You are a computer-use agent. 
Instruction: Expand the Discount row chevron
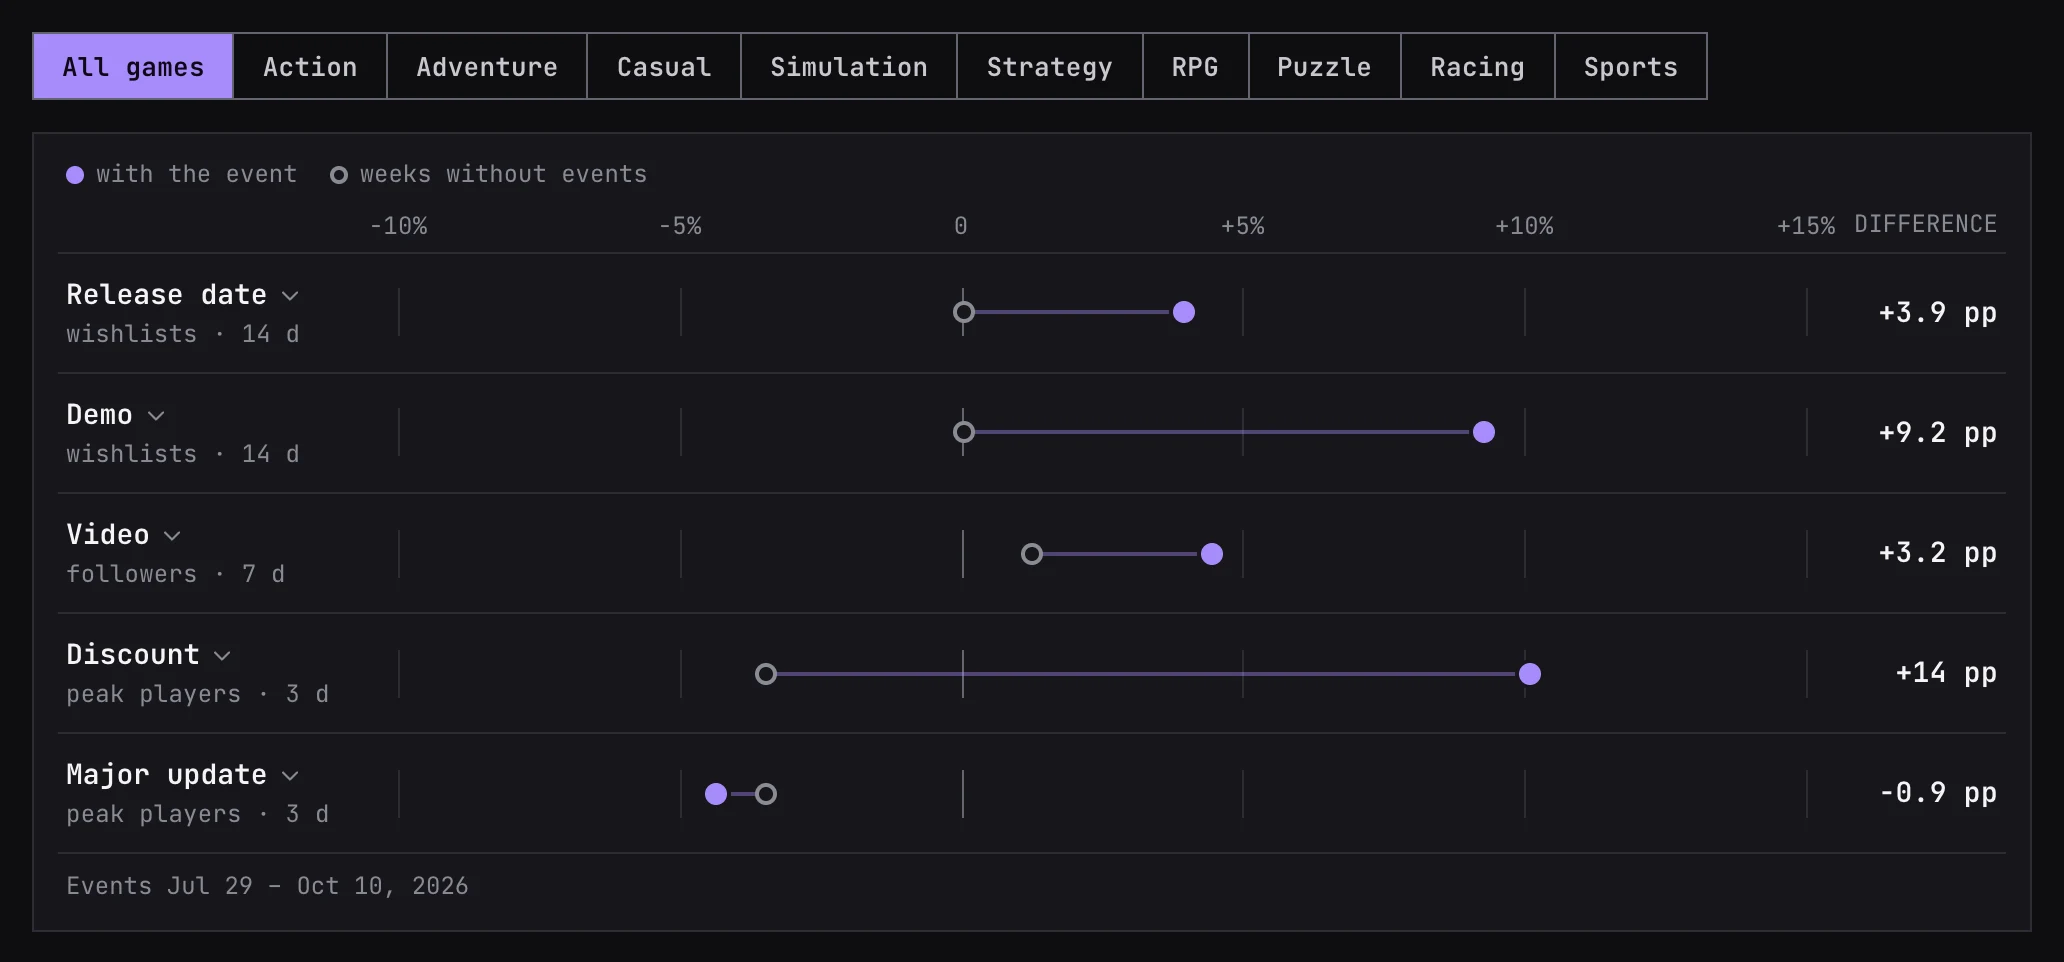222,656
